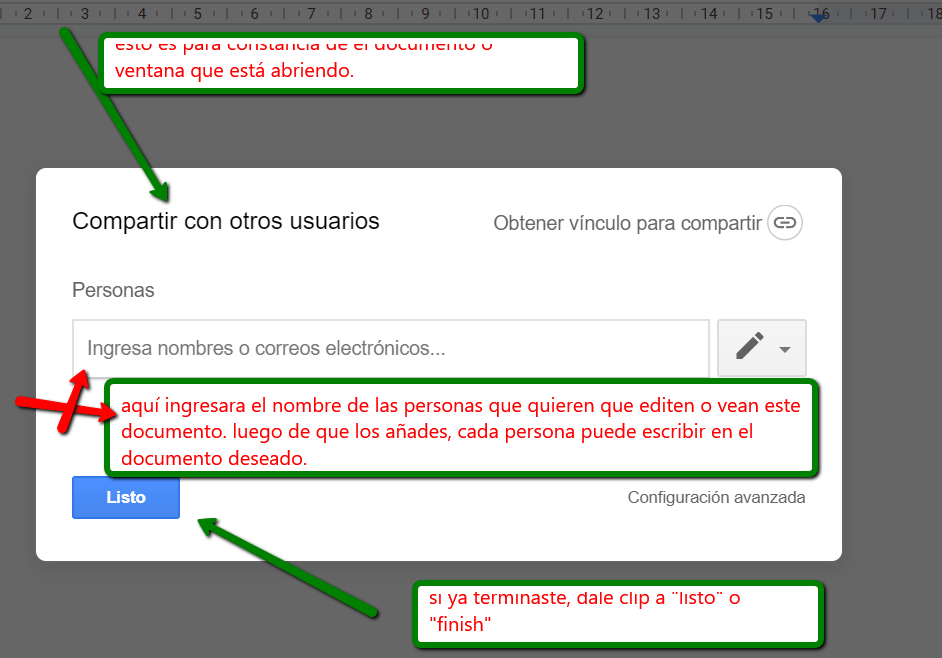Click the number 5 on the ruler
This screenshot has height=658, width=942.
[x=198, y=14]
